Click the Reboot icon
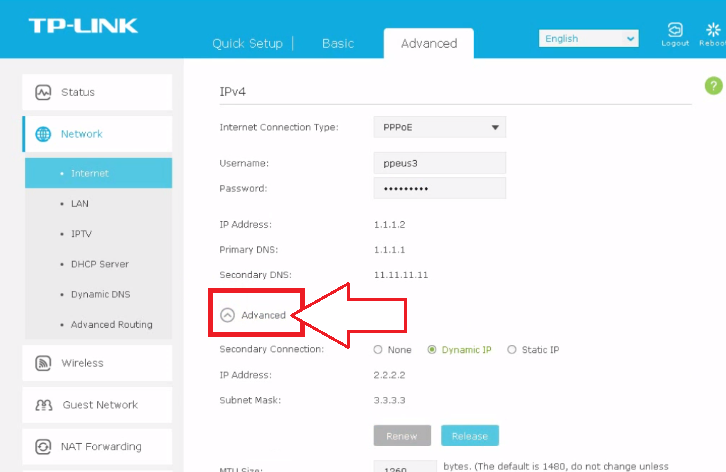 click(x=713, y=30)
